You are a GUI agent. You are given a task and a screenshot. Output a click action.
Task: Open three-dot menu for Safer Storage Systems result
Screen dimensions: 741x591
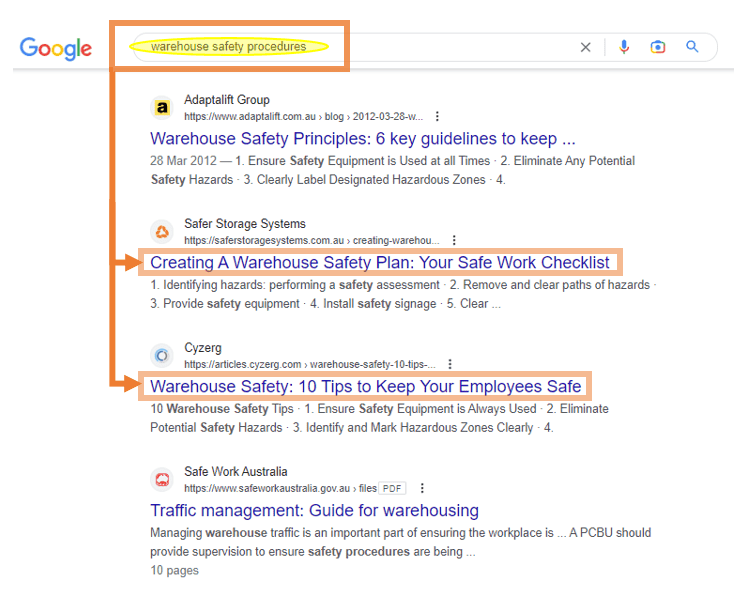454,240
